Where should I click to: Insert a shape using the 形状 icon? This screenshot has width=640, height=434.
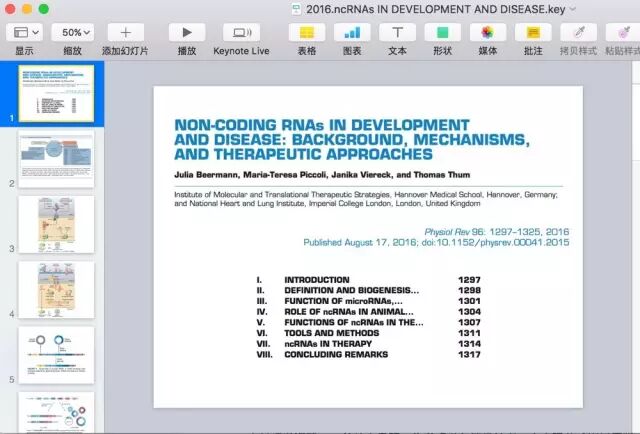coord(443,32)
